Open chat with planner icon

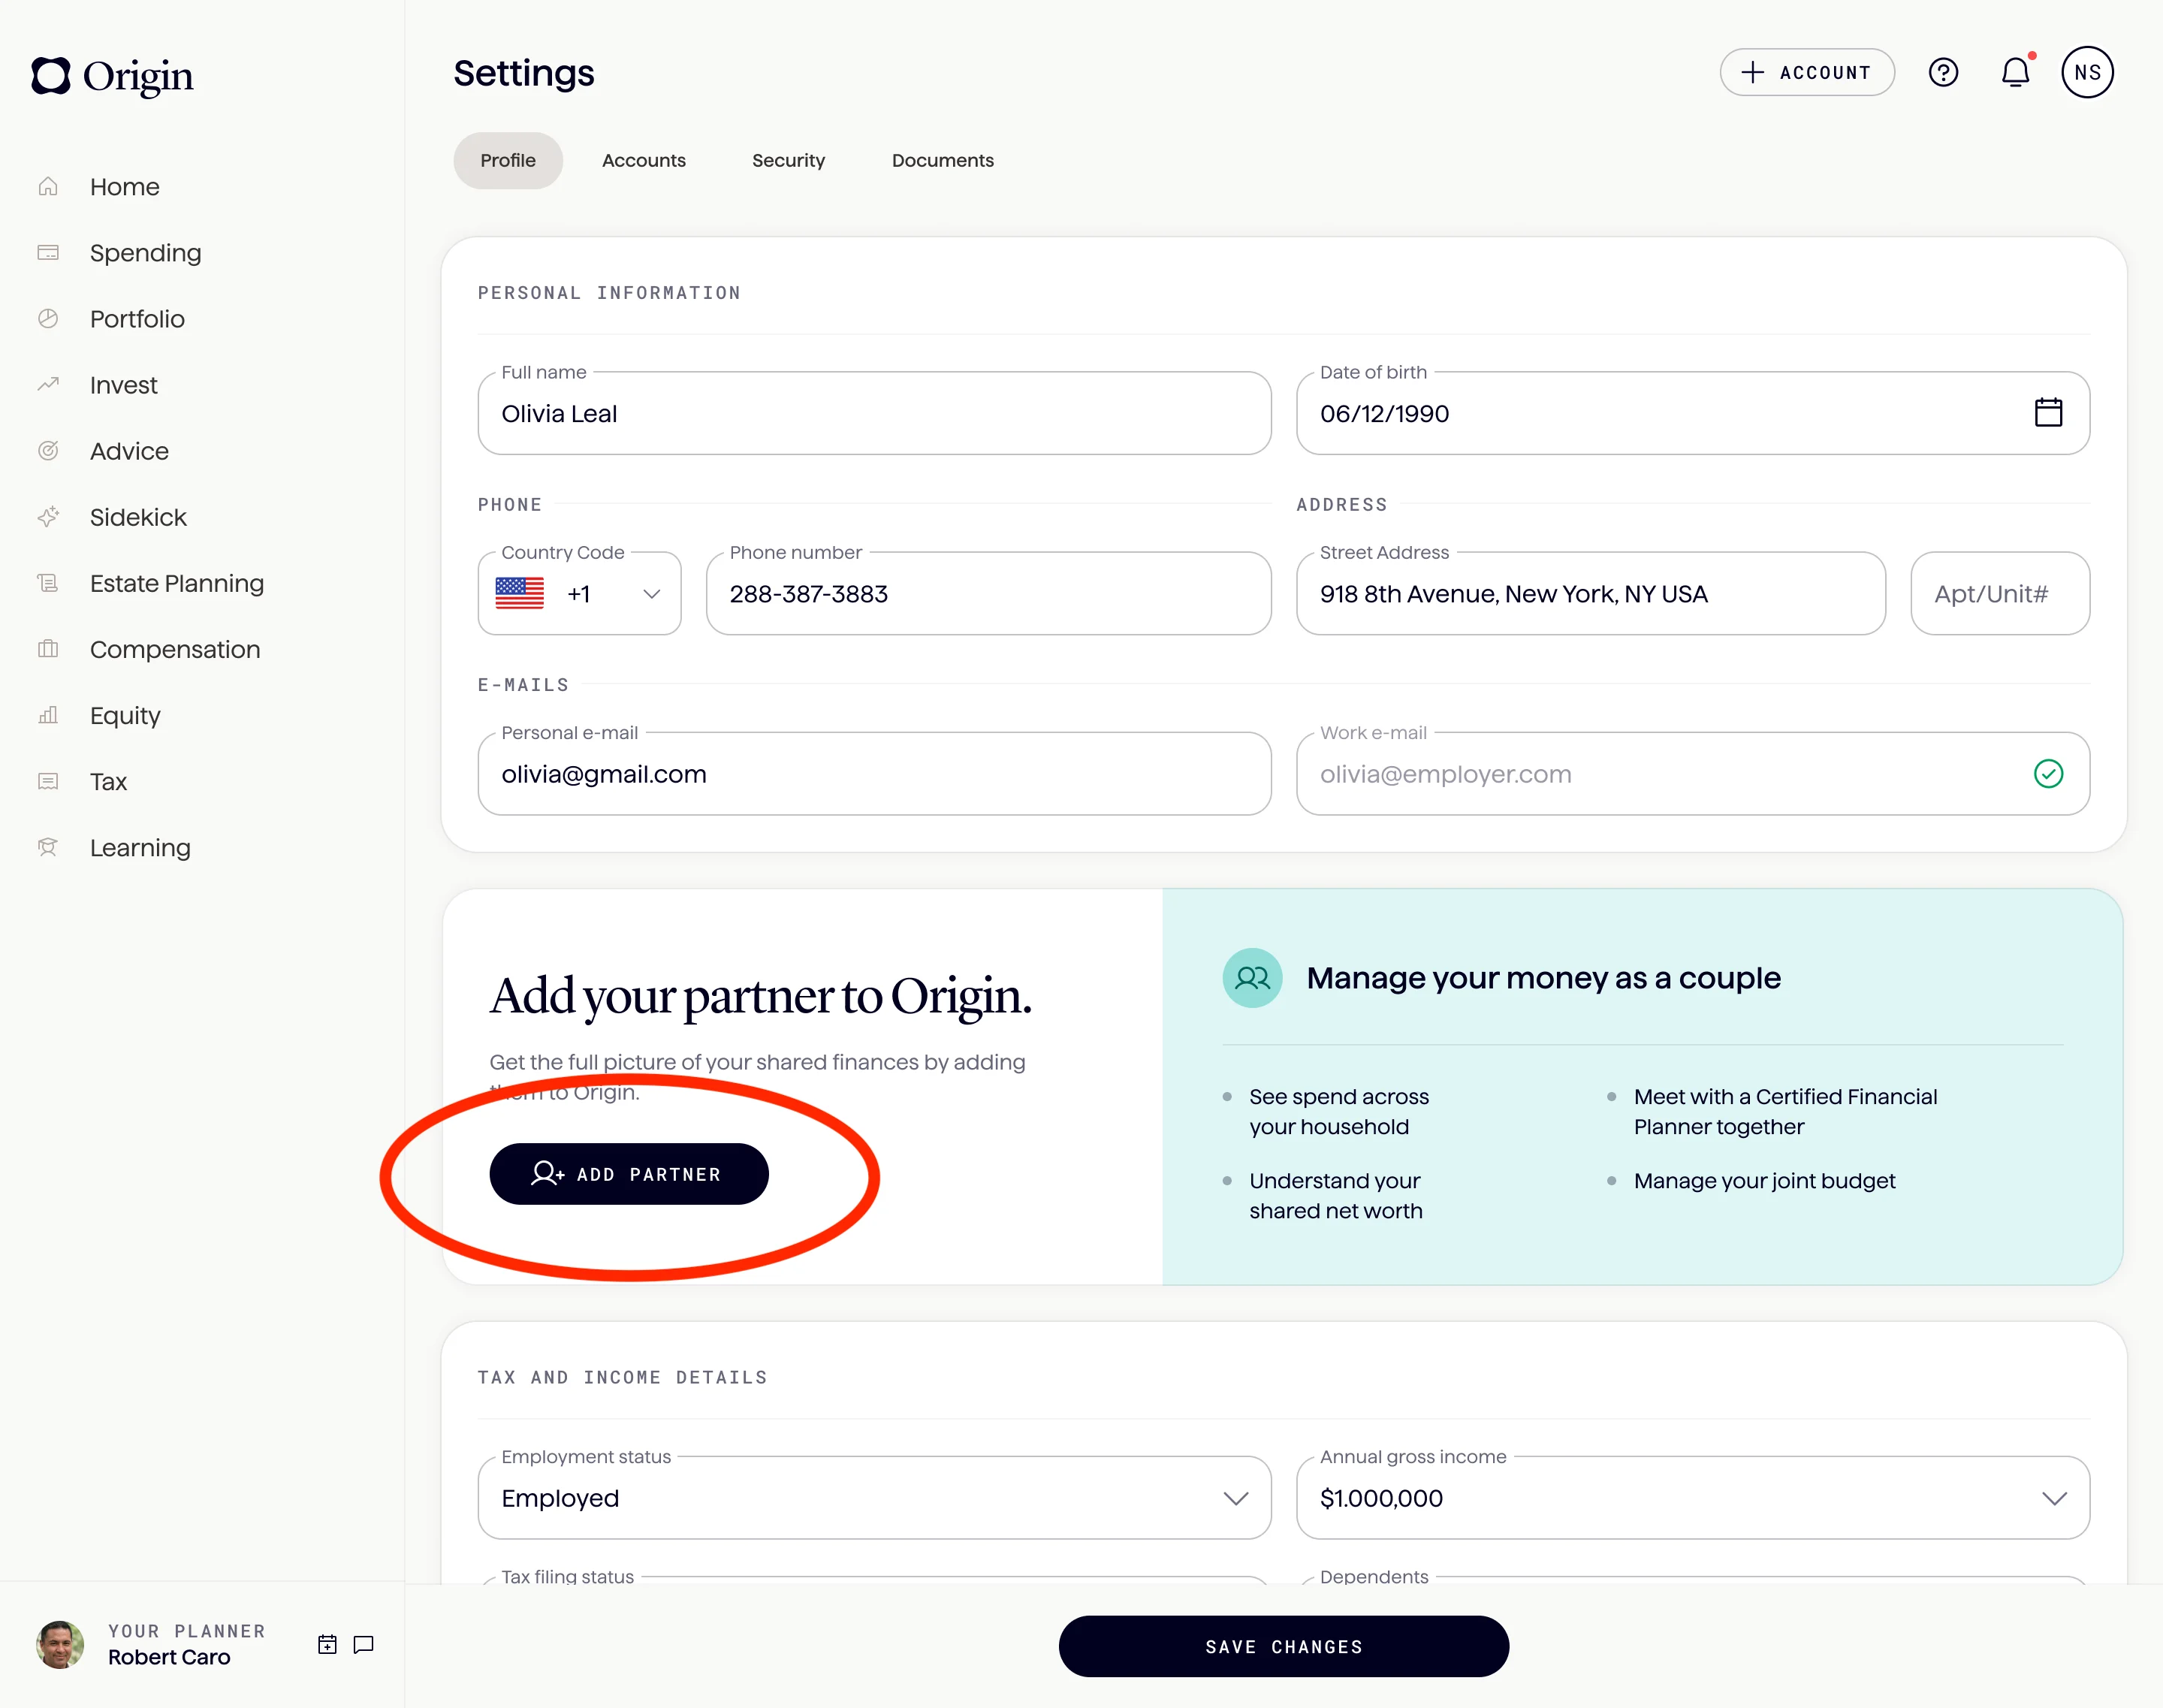point(364,1644)
